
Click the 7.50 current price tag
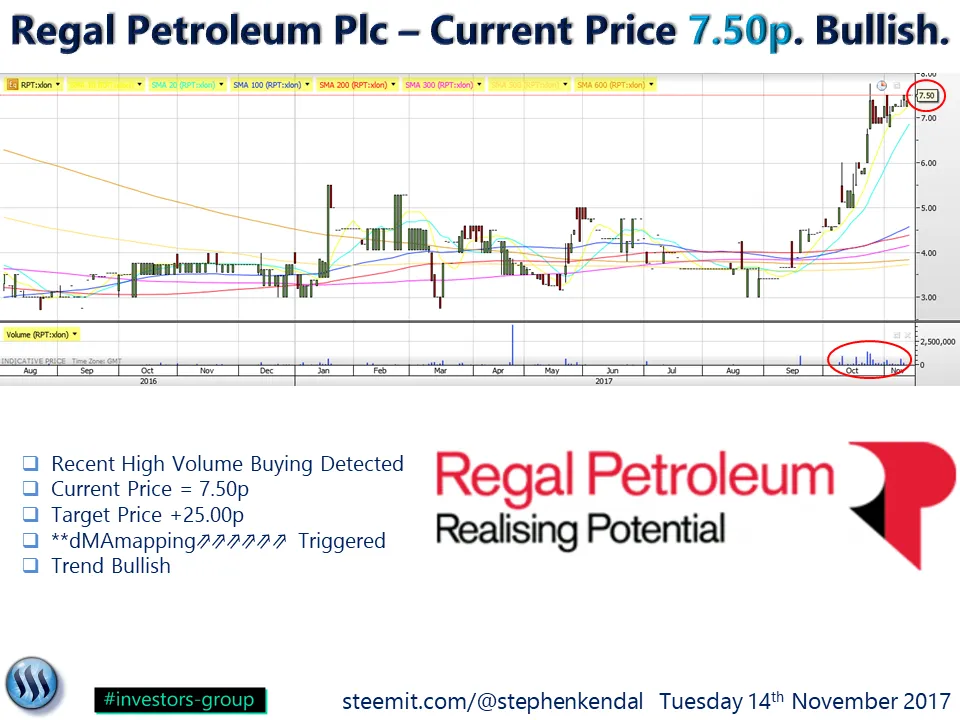pyautogui.click(x=926, y=96)
